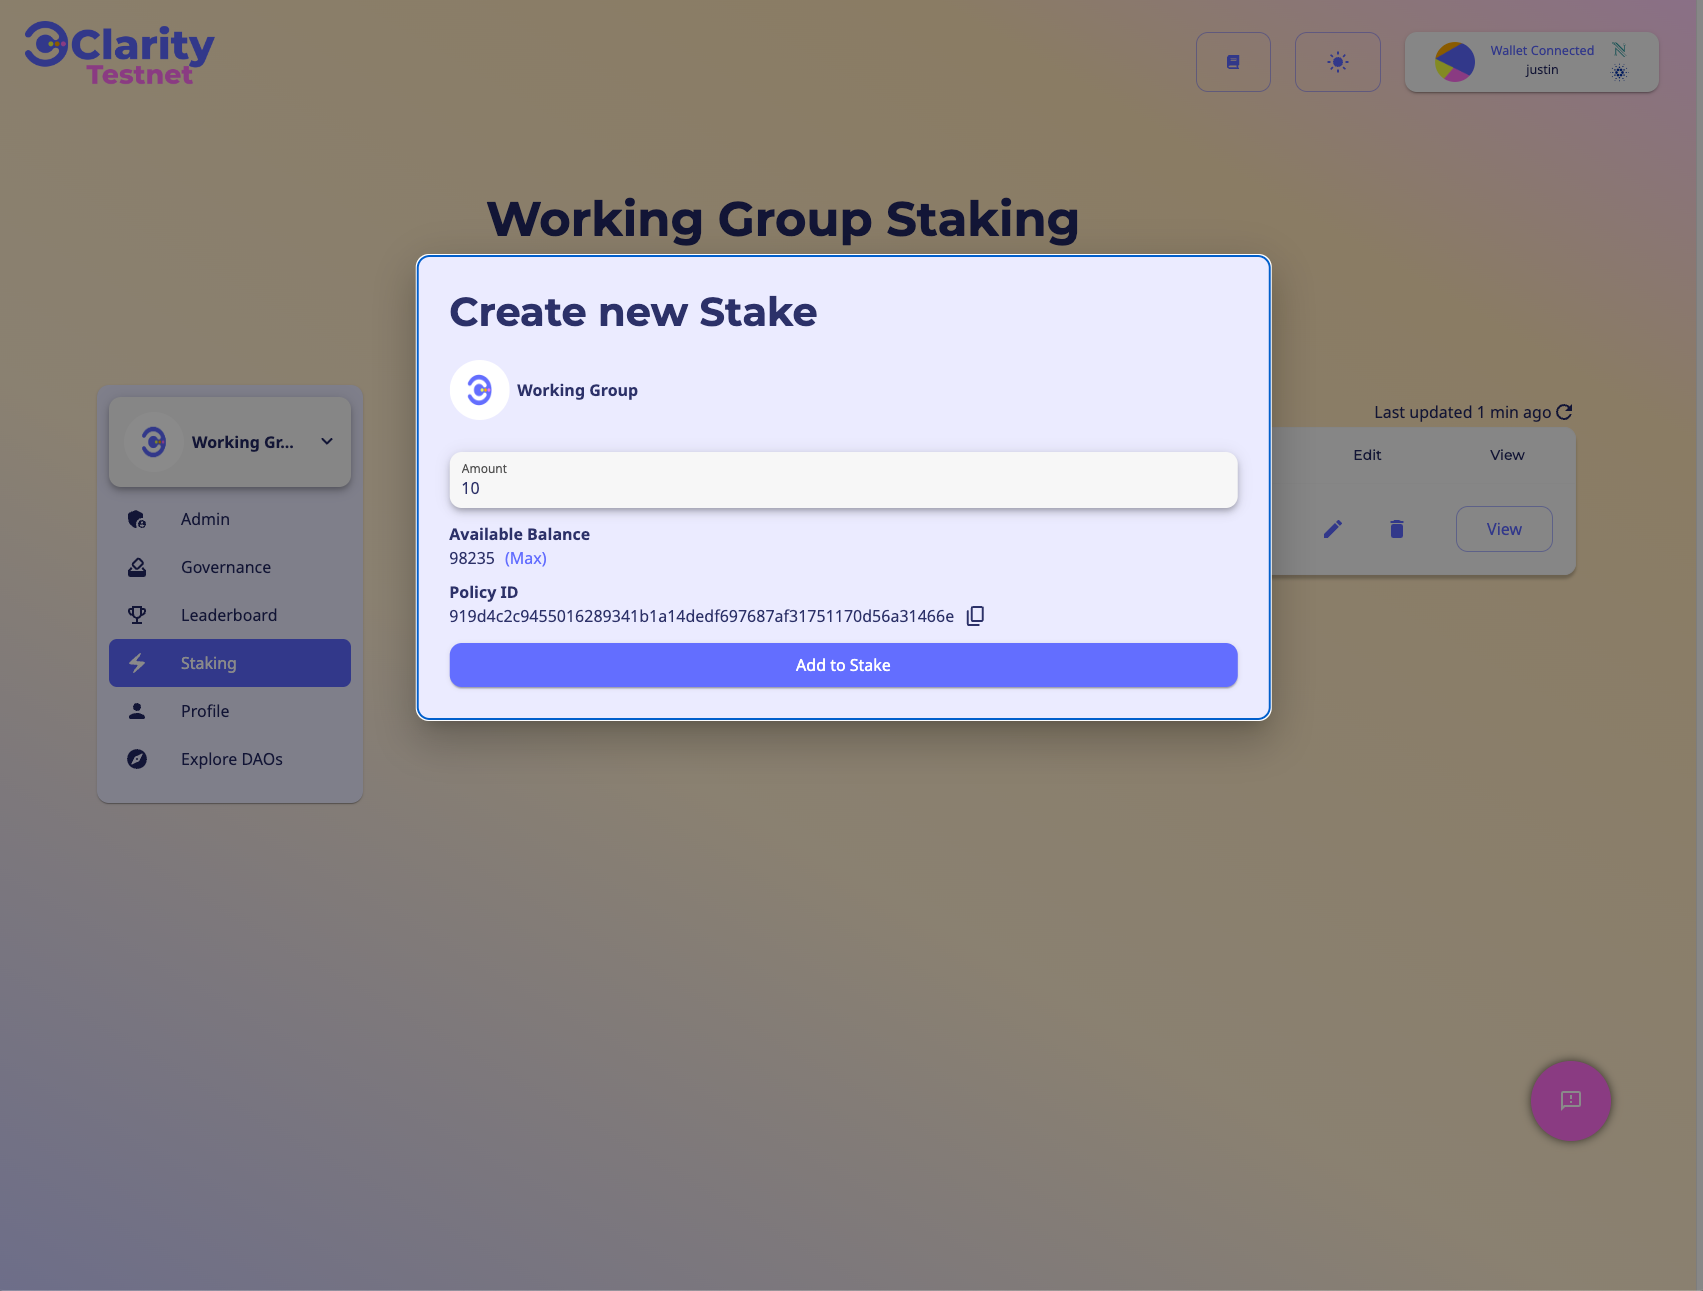Navigate to Profile page
The width and height of the screenshot is (1703, 1291).
205,711
